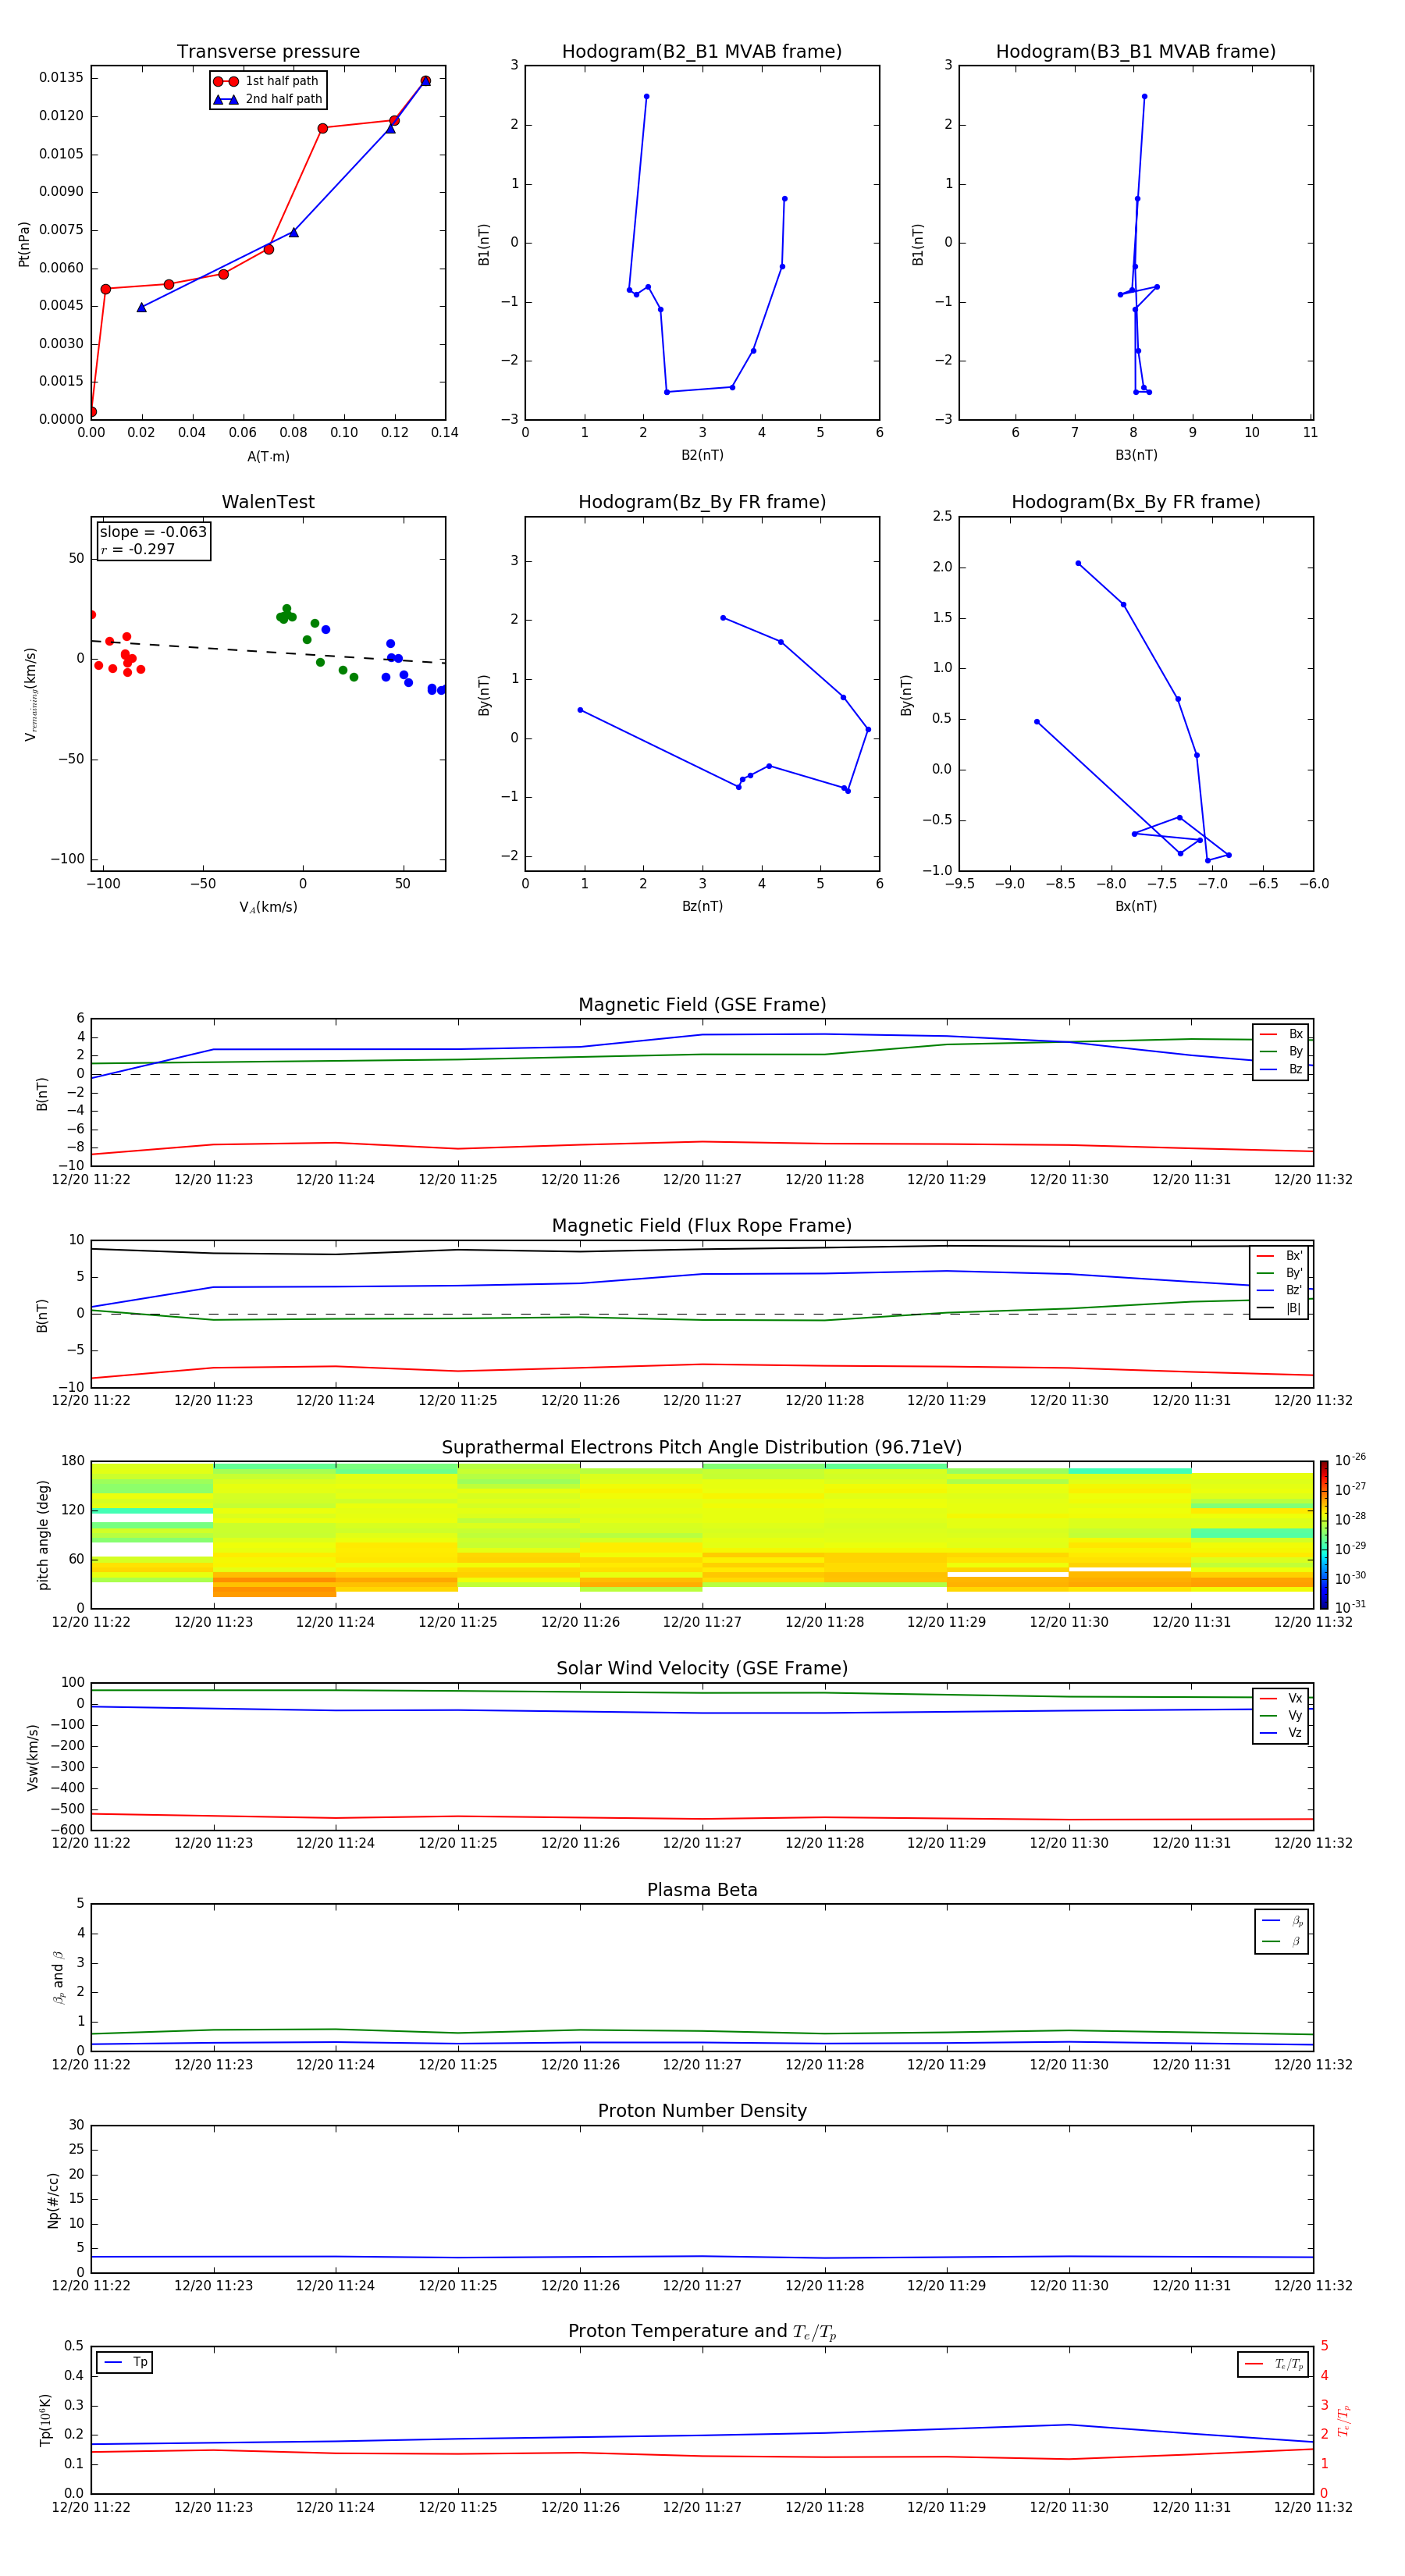1405x2576 pixels.
Task: Click the Vx entry in the solar wind legend
Action: 1281,1699
